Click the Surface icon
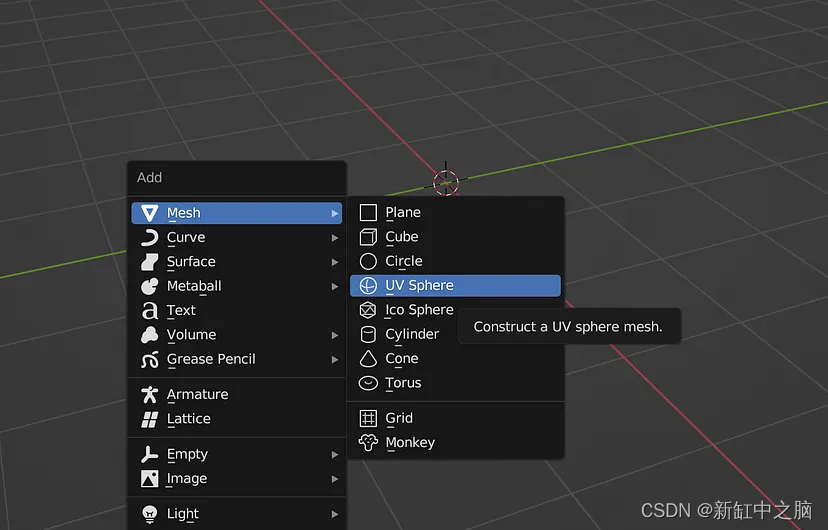Image resolution: width=828 pixels, height=530 pixels. 149,262
